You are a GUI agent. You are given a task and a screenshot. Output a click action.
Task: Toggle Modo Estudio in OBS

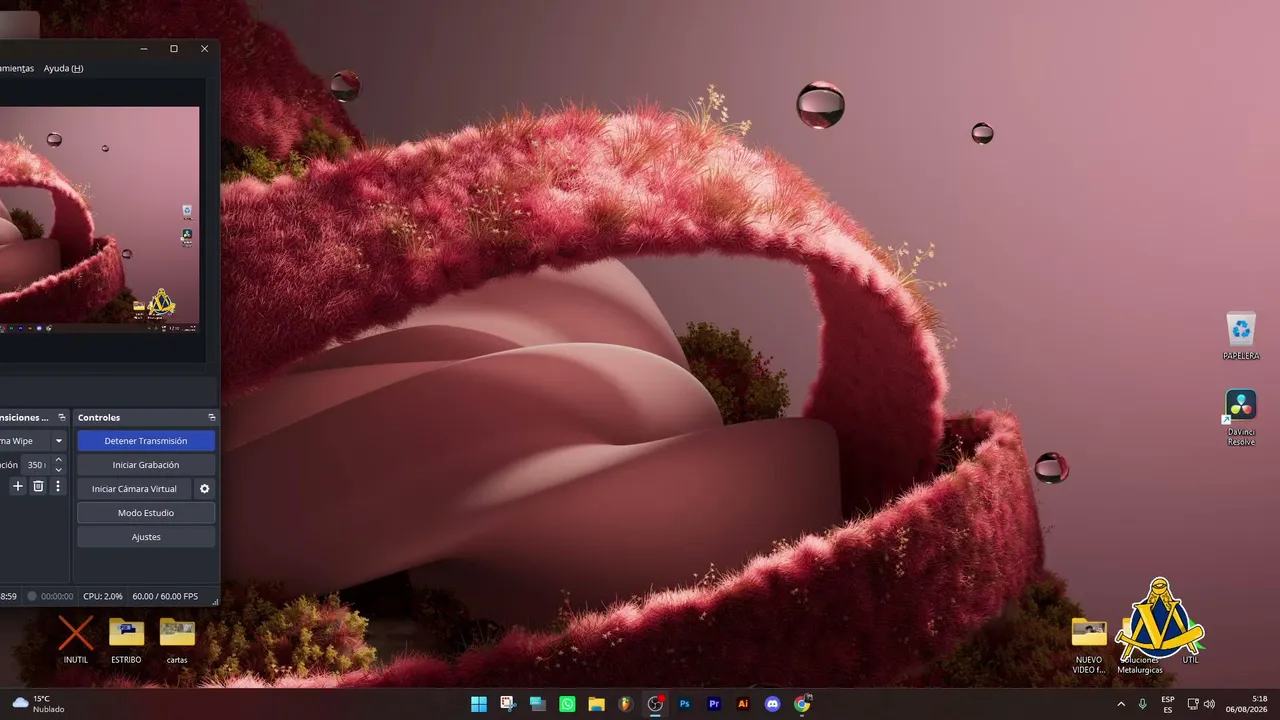tap(146, 513)
